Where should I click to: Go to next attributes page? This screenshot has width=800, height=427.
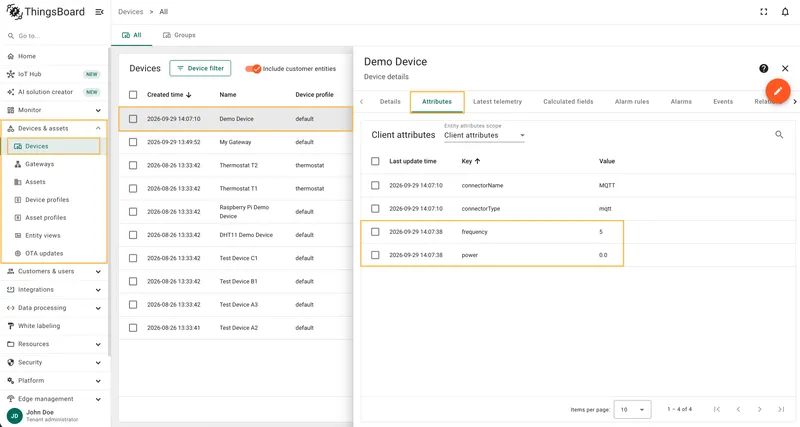pos(760,409)
